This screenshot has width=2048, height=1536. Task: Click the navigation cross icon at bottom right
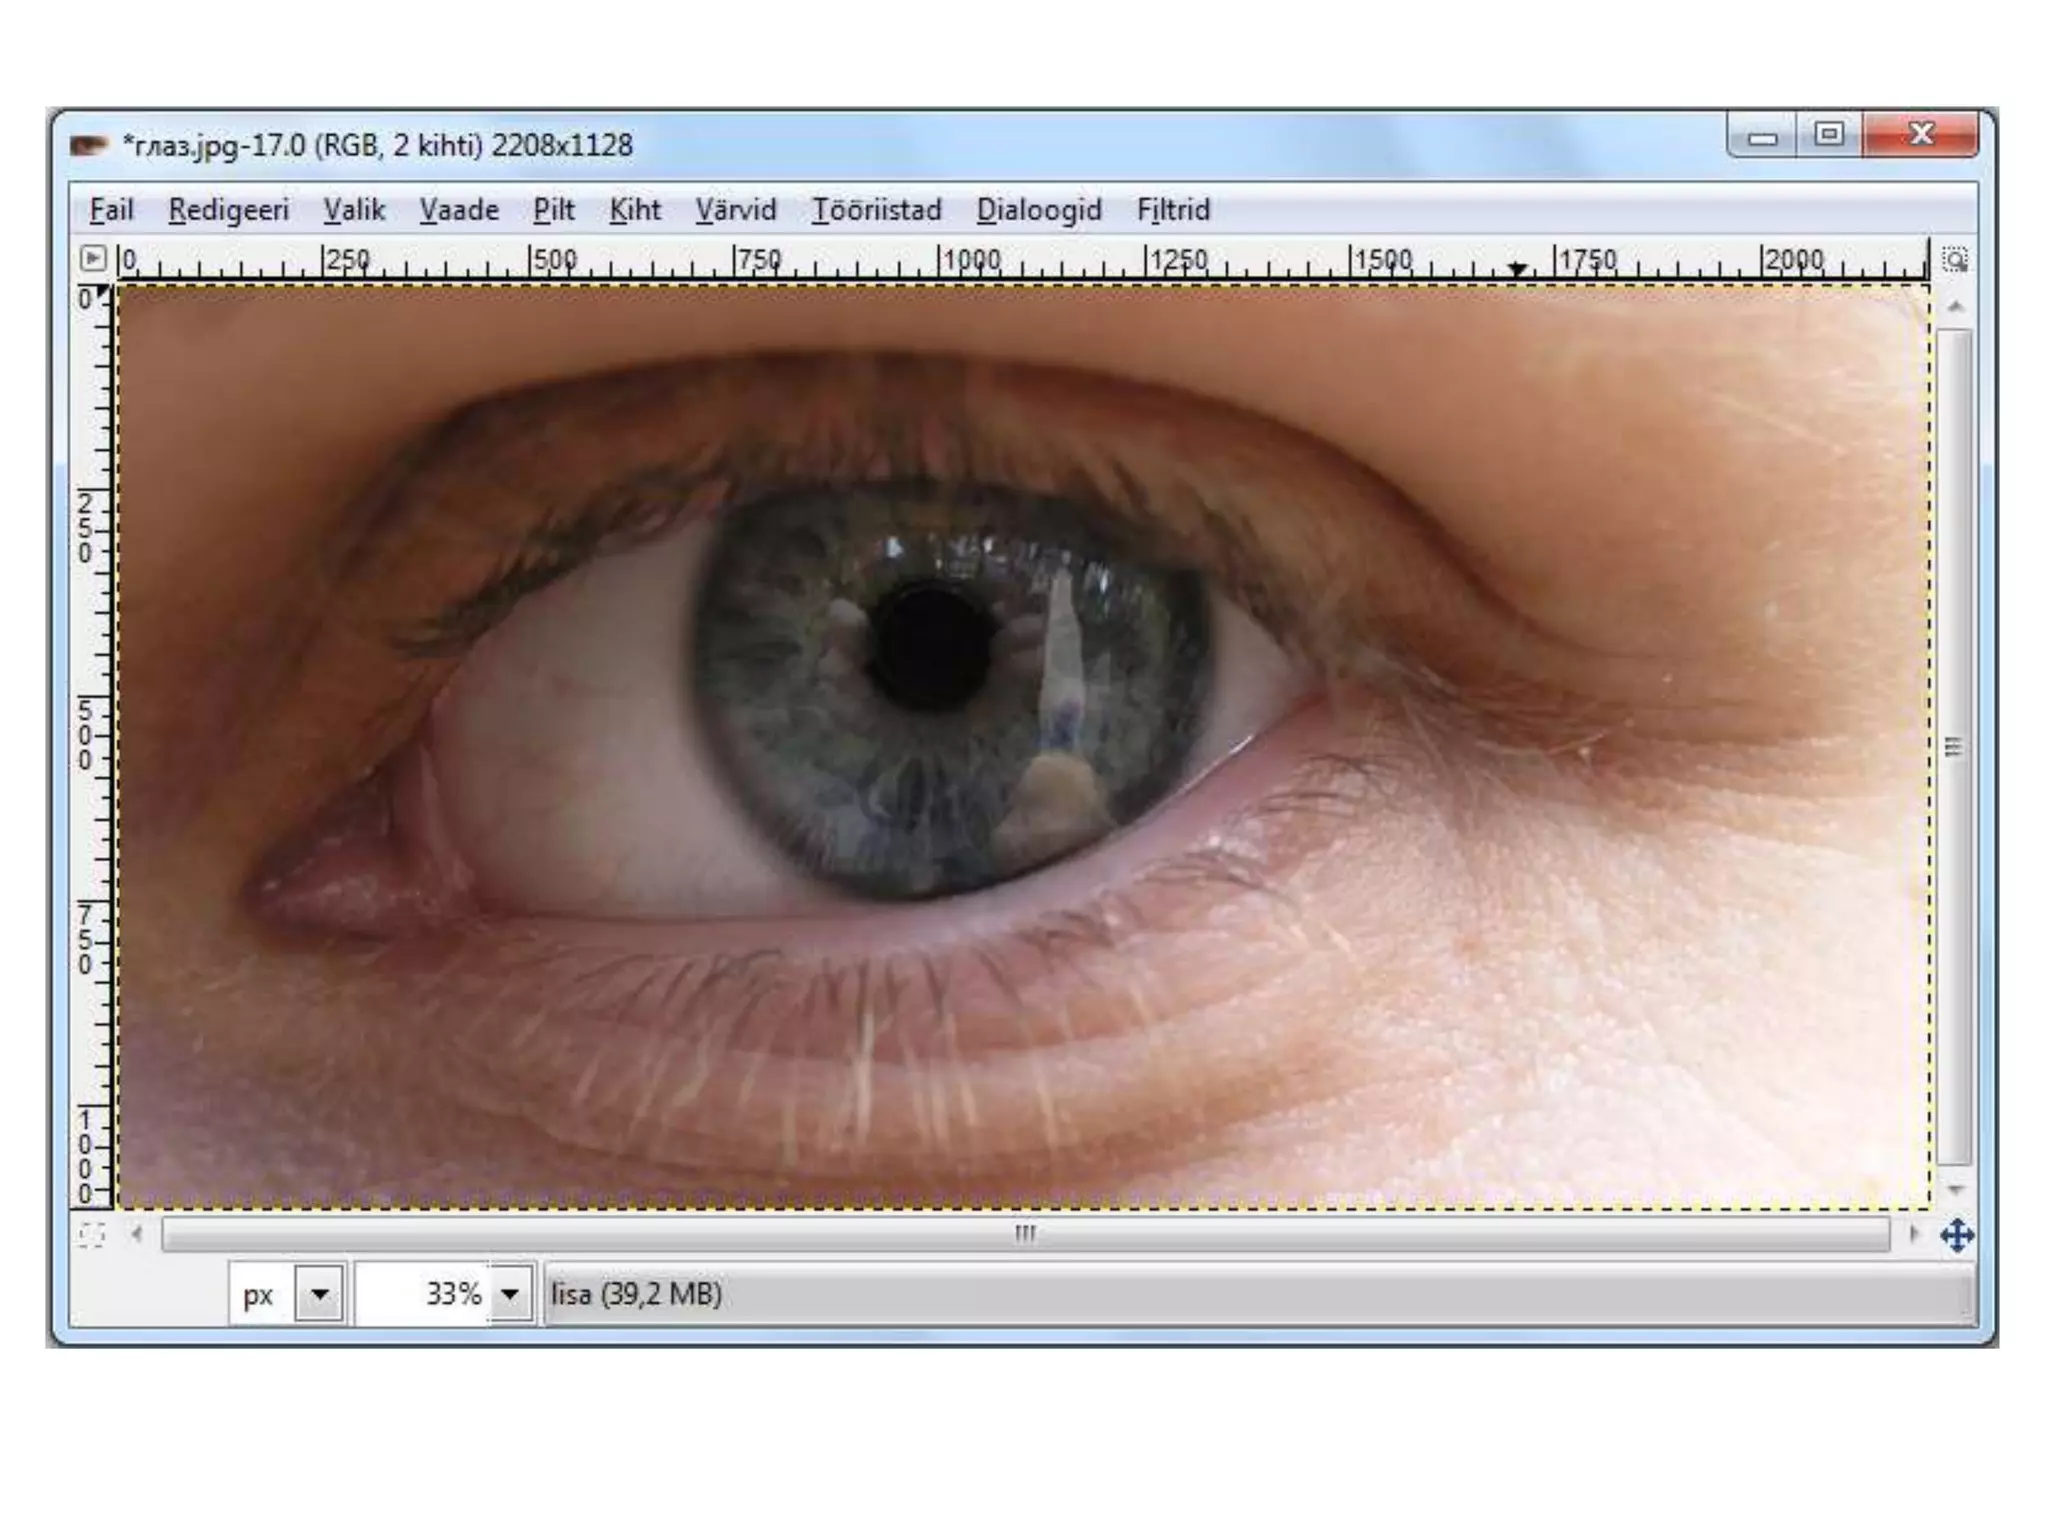click(x=1957, y=1236)
